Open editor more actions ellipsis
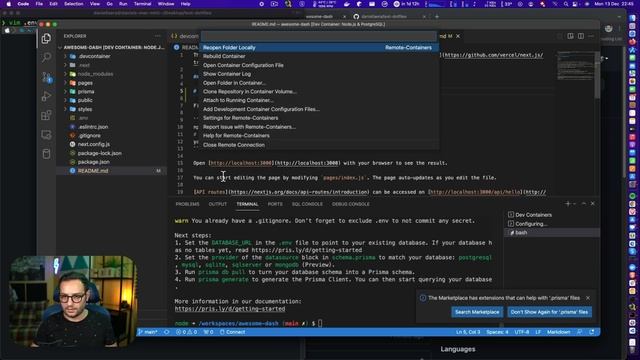Viewport: 640px width, 360px height. pyautogui.click(x=591, y=36)
